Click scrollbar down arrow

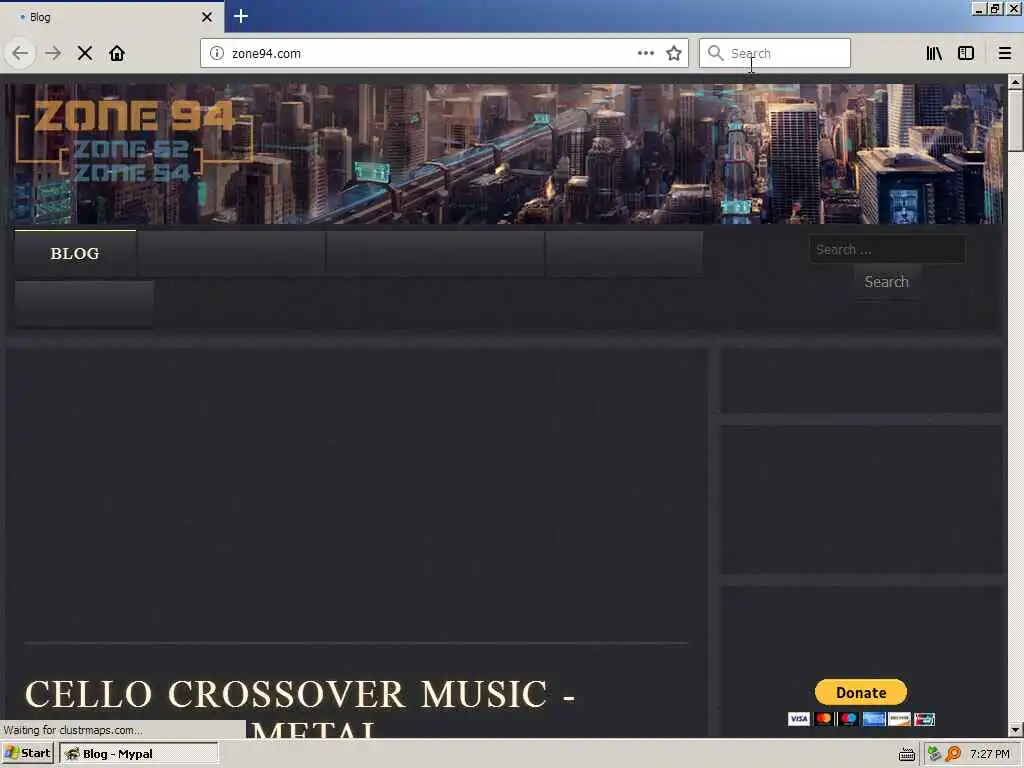(1015, 729)
